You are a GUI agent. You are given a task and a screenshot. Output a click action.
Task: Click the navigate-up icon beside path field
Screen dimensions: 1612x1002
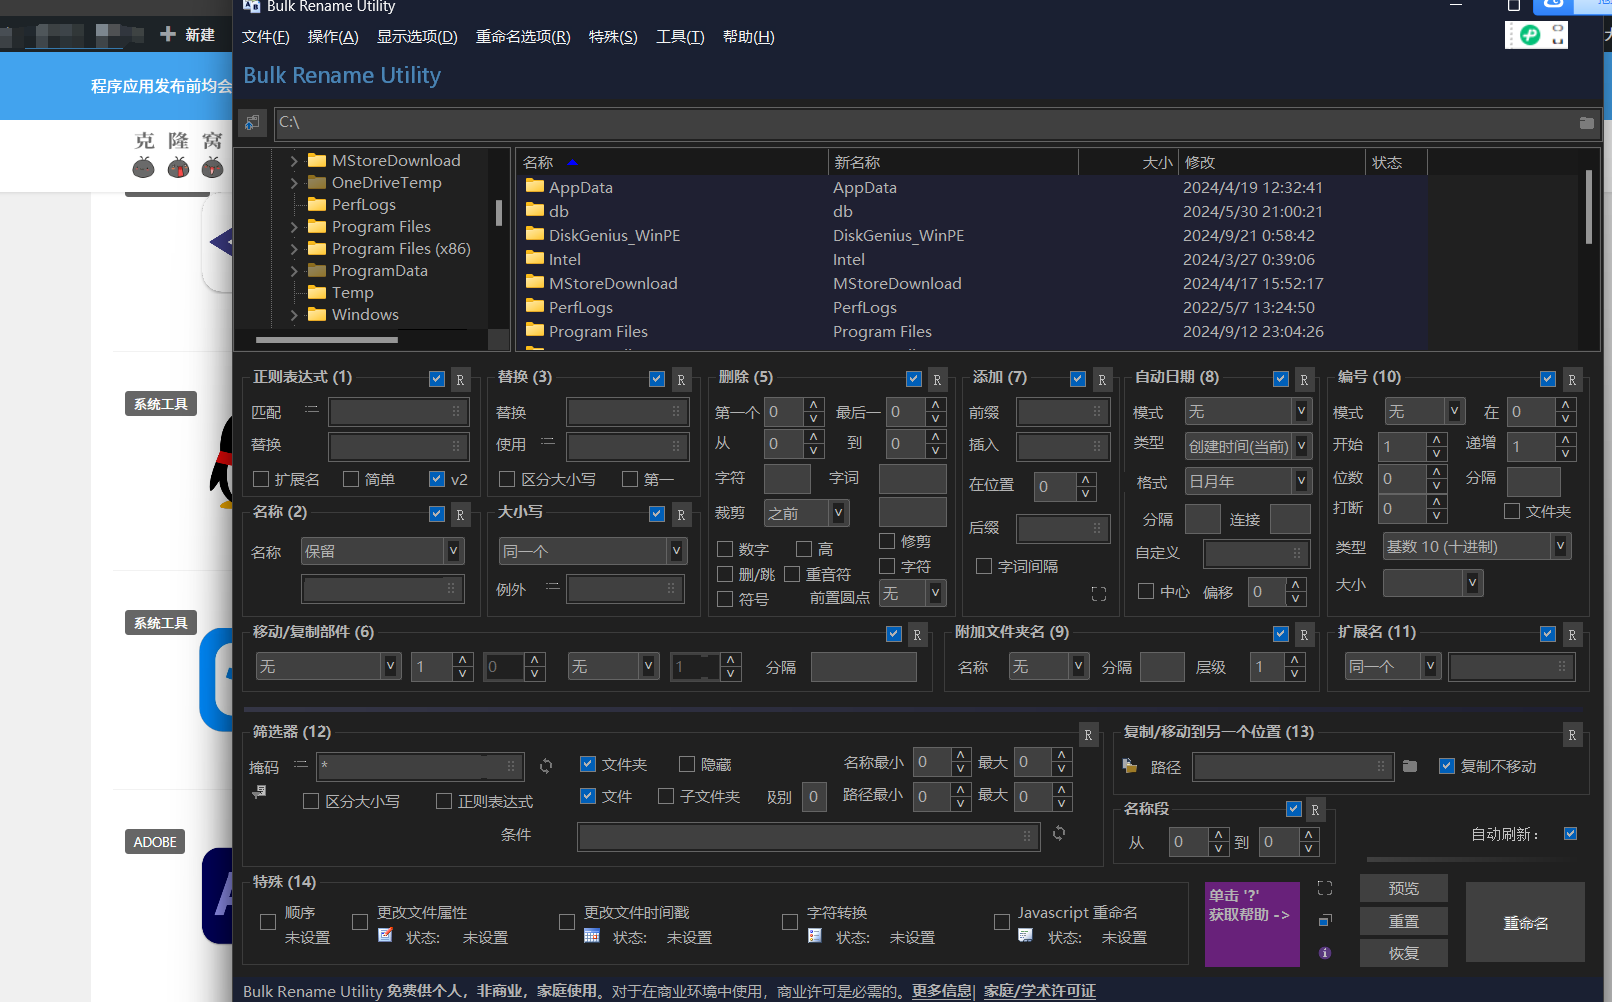coord(252,123)
